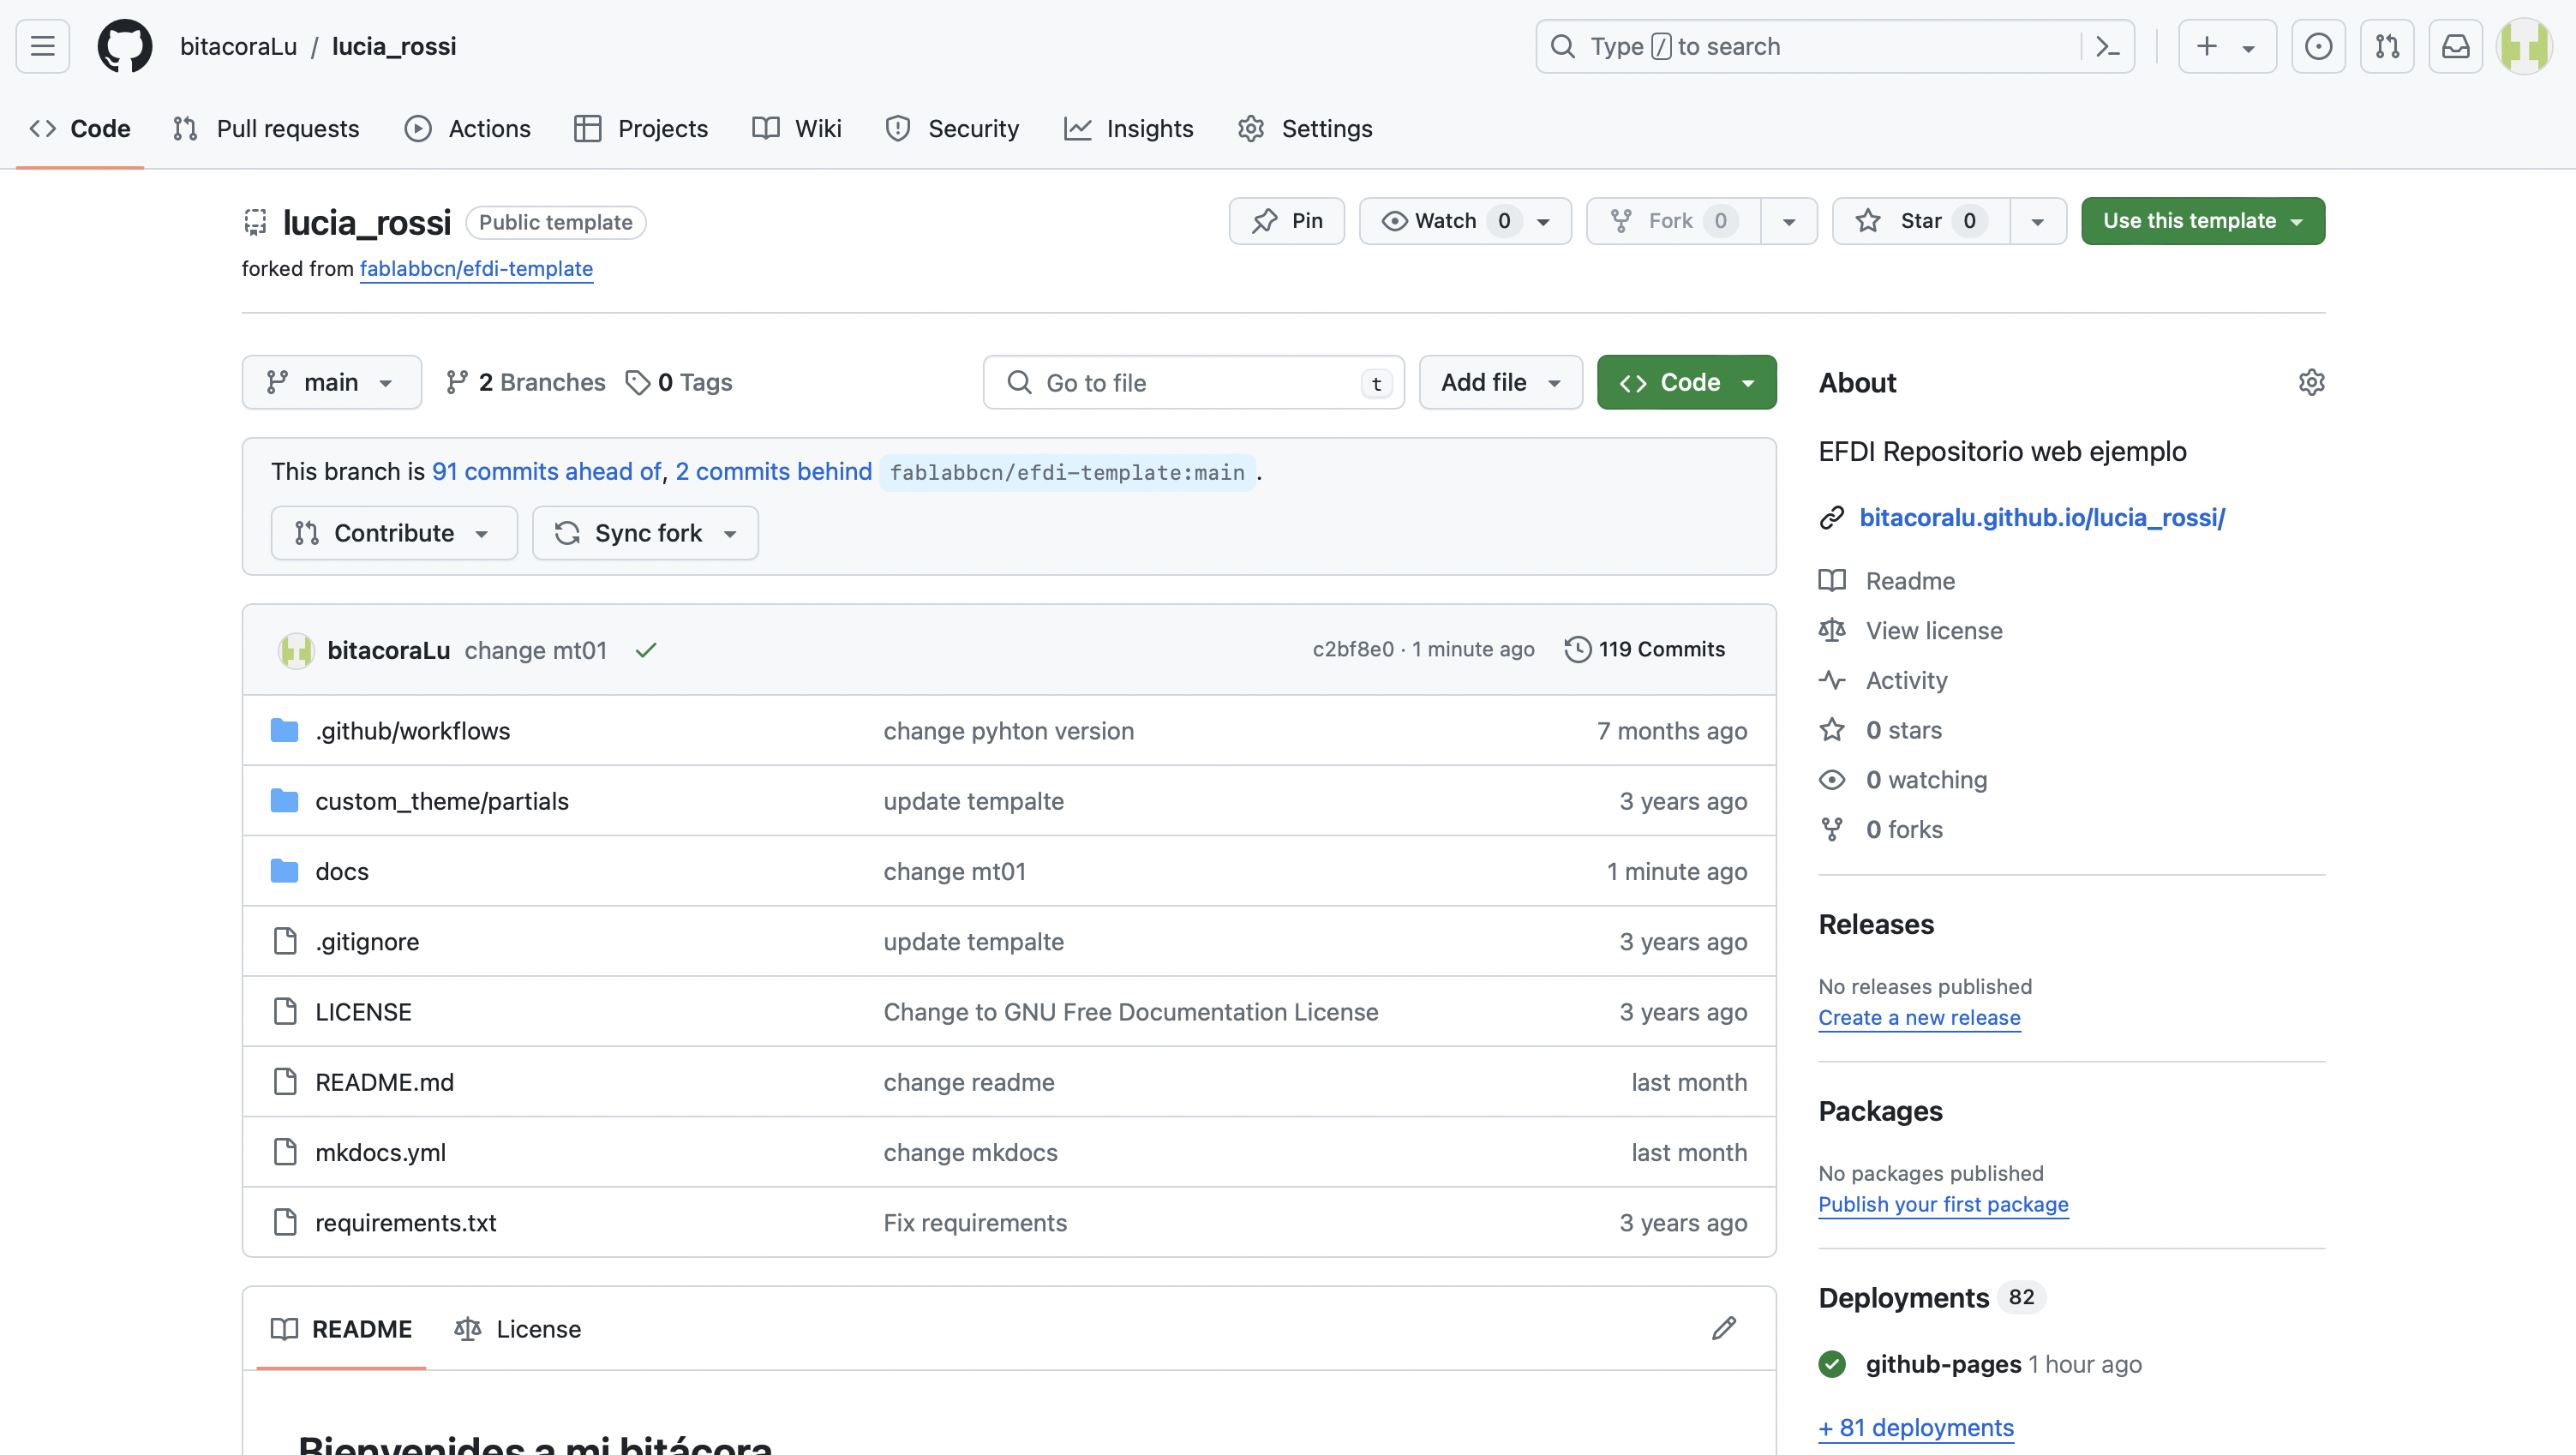Open the main branch dropdown
2576x1455 pixels.
coord(331,382)
